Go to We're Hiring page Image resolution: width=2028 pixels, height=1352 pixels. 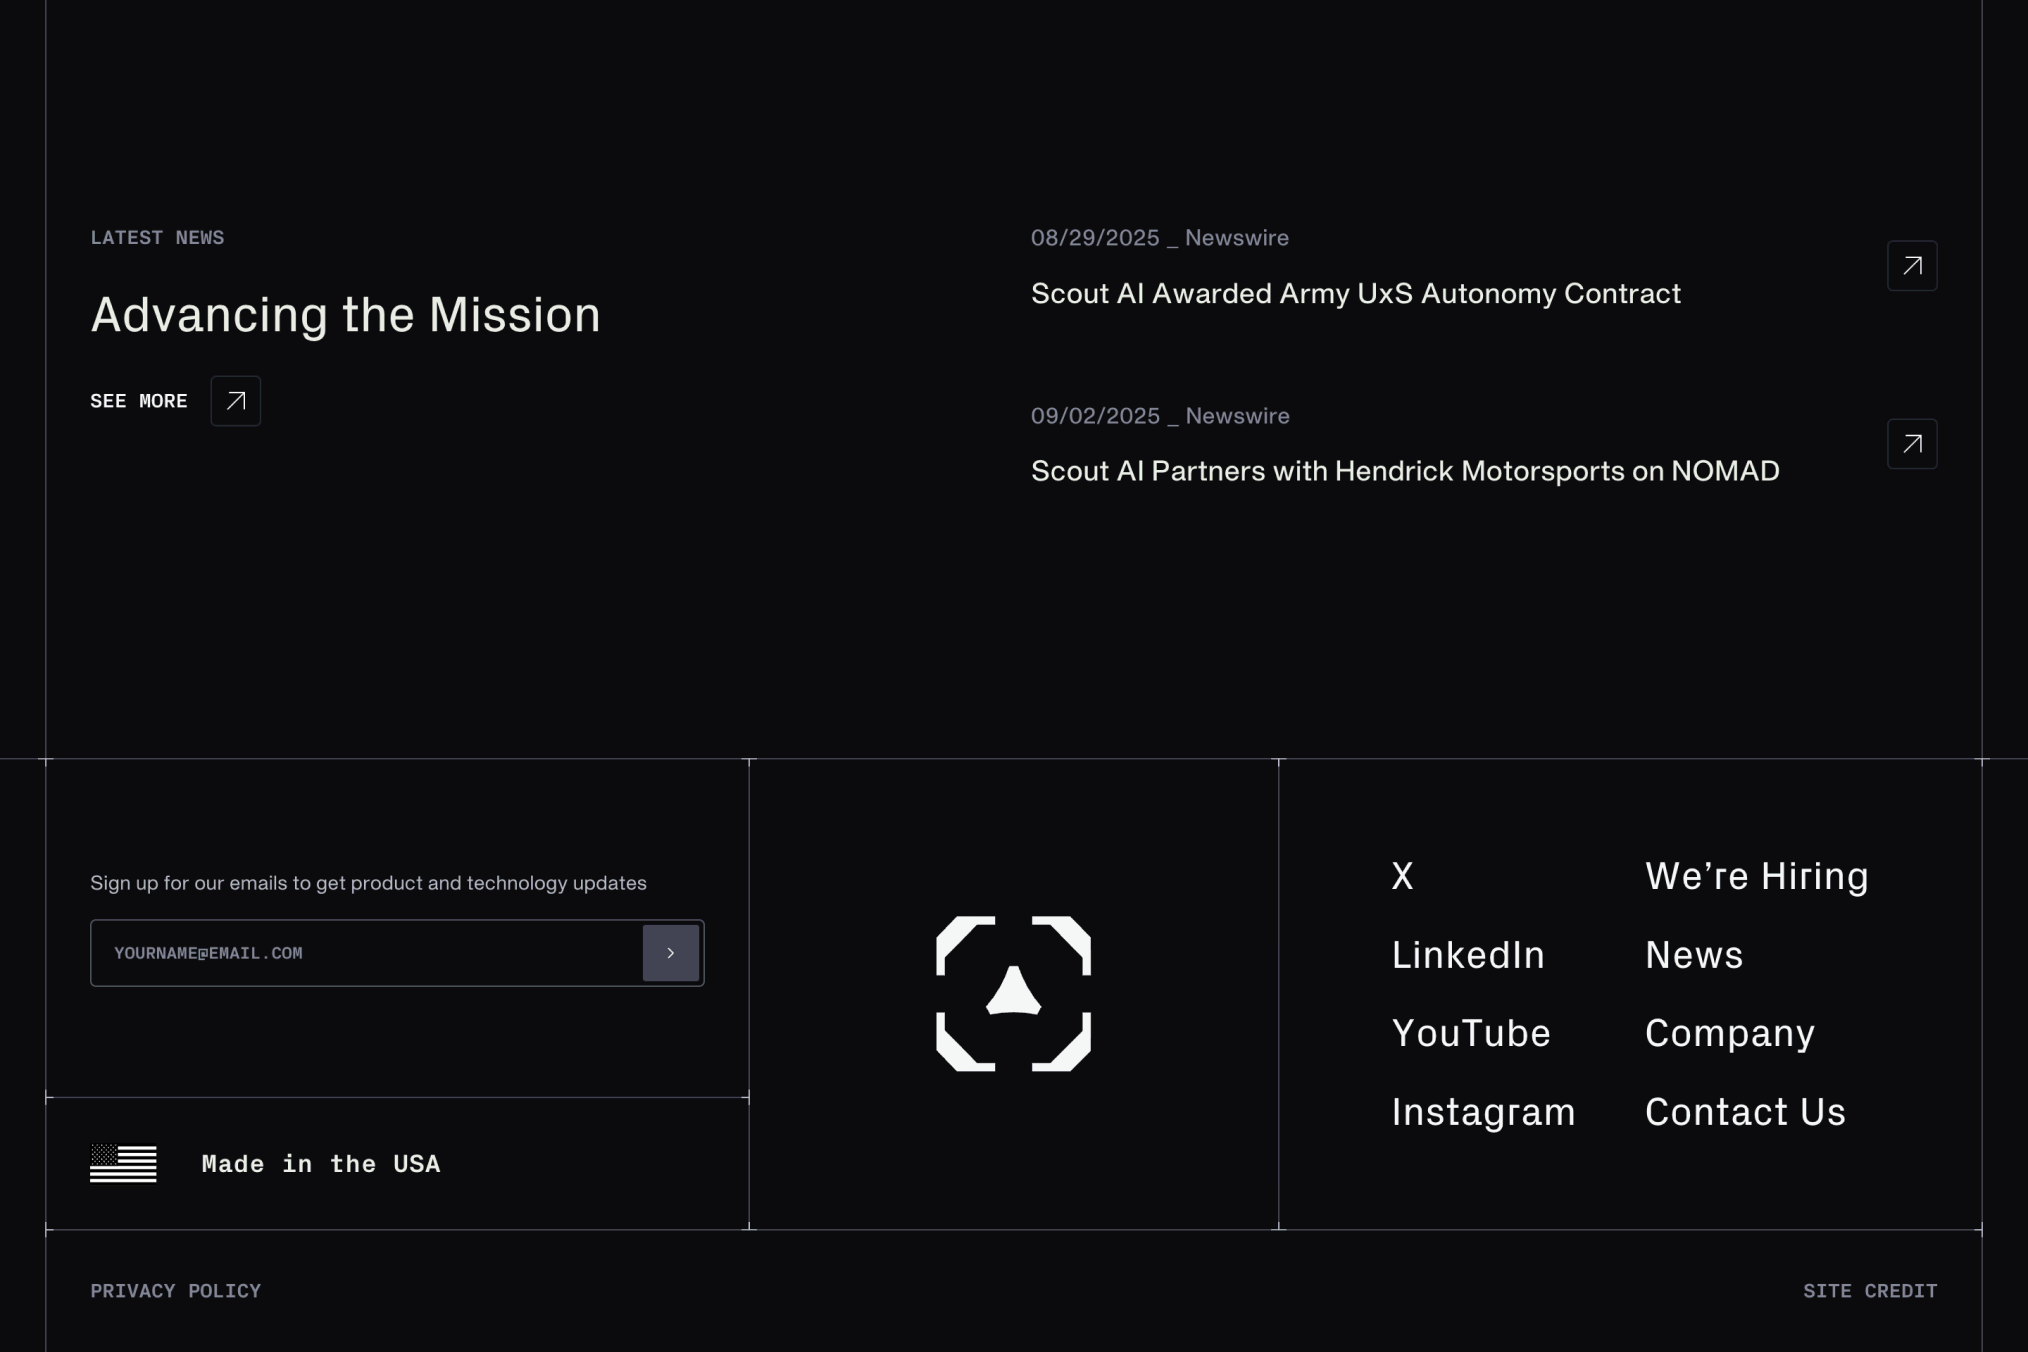[1756, 876]
